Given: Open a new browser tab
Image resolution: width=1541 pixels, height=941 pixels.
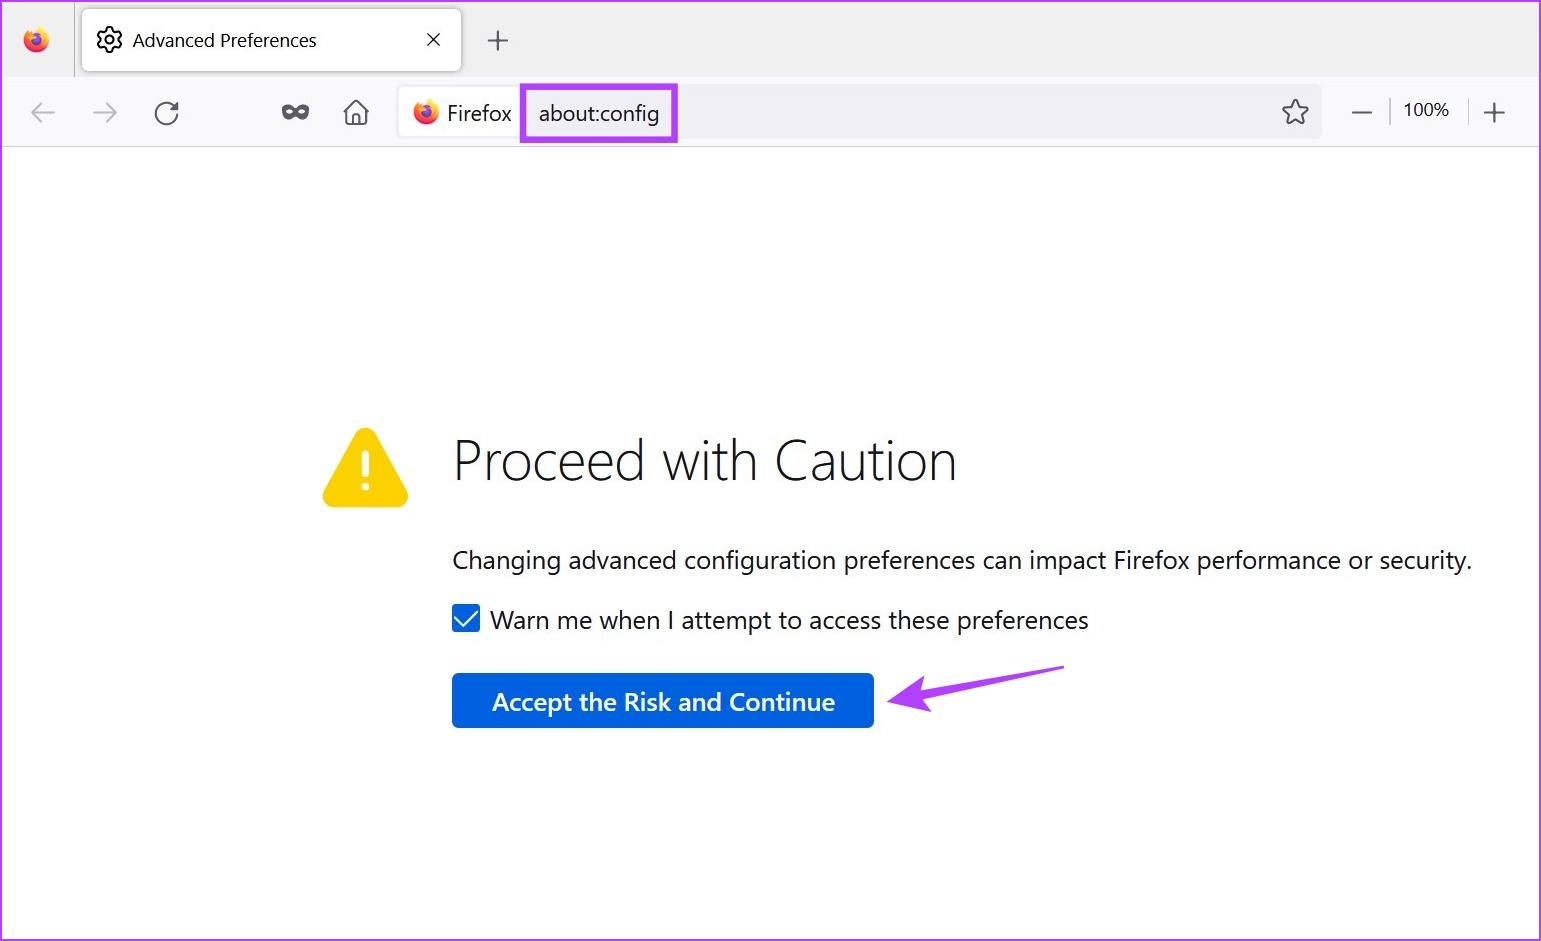Looking at the screenshot, I should click(497, 40).
